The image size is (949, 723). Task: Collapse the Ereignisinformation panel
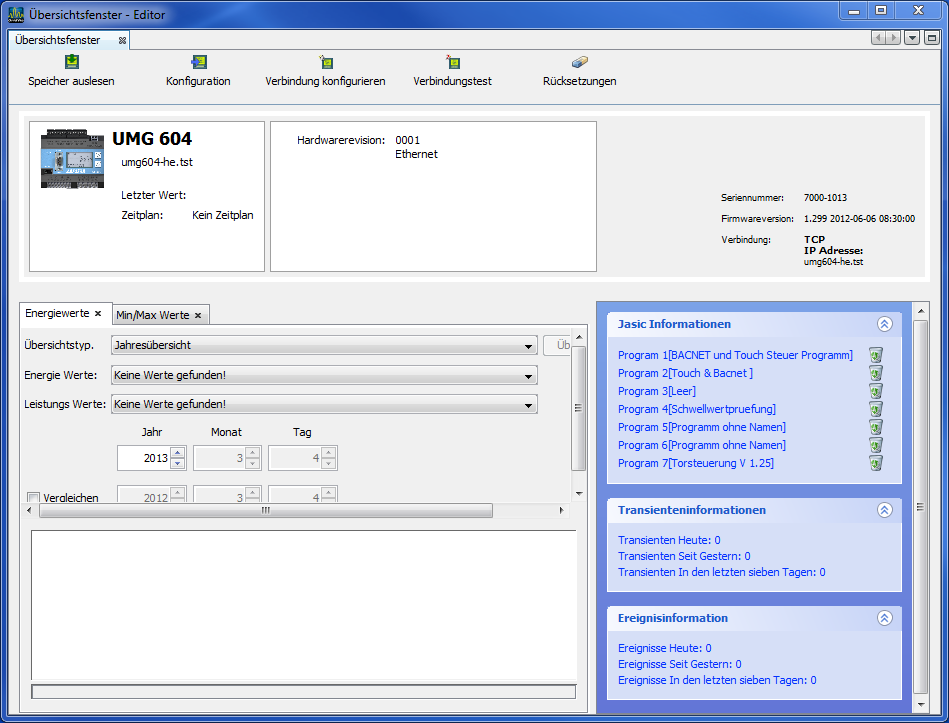[x=884, y=618]
